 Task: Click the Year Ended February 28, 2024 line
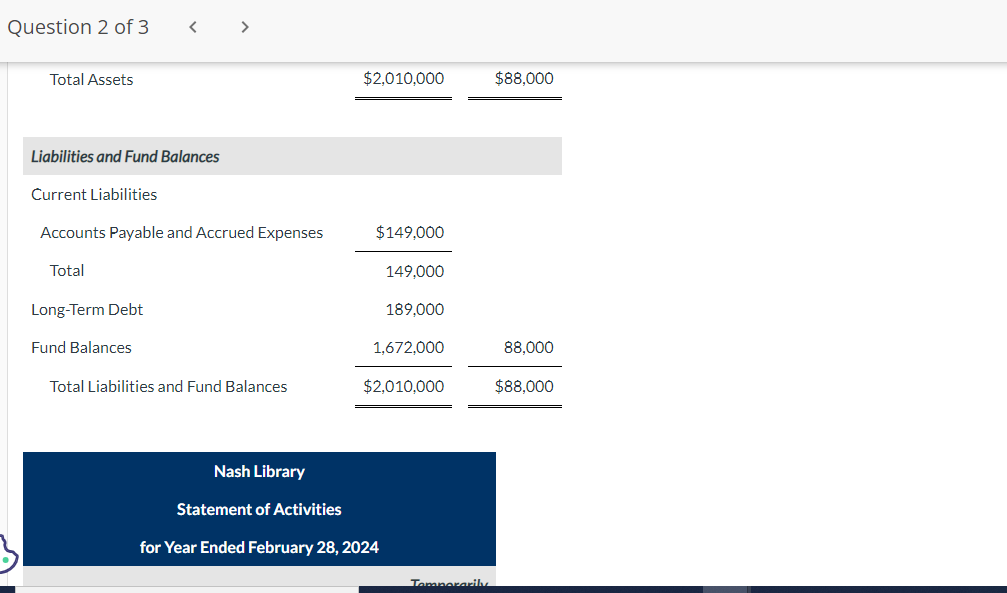click(259, 547)
